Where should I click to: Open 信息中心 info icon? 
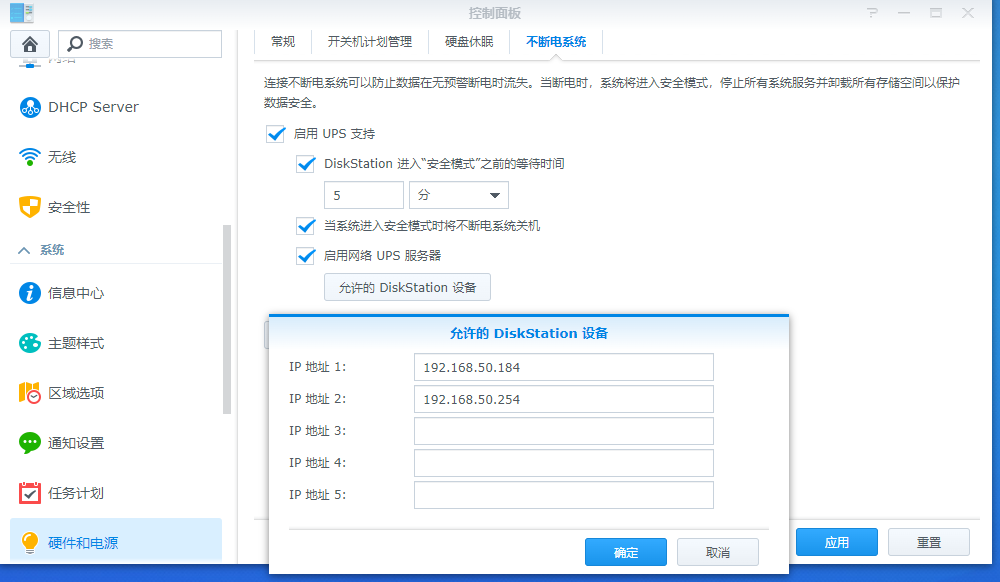click(30, 293)
